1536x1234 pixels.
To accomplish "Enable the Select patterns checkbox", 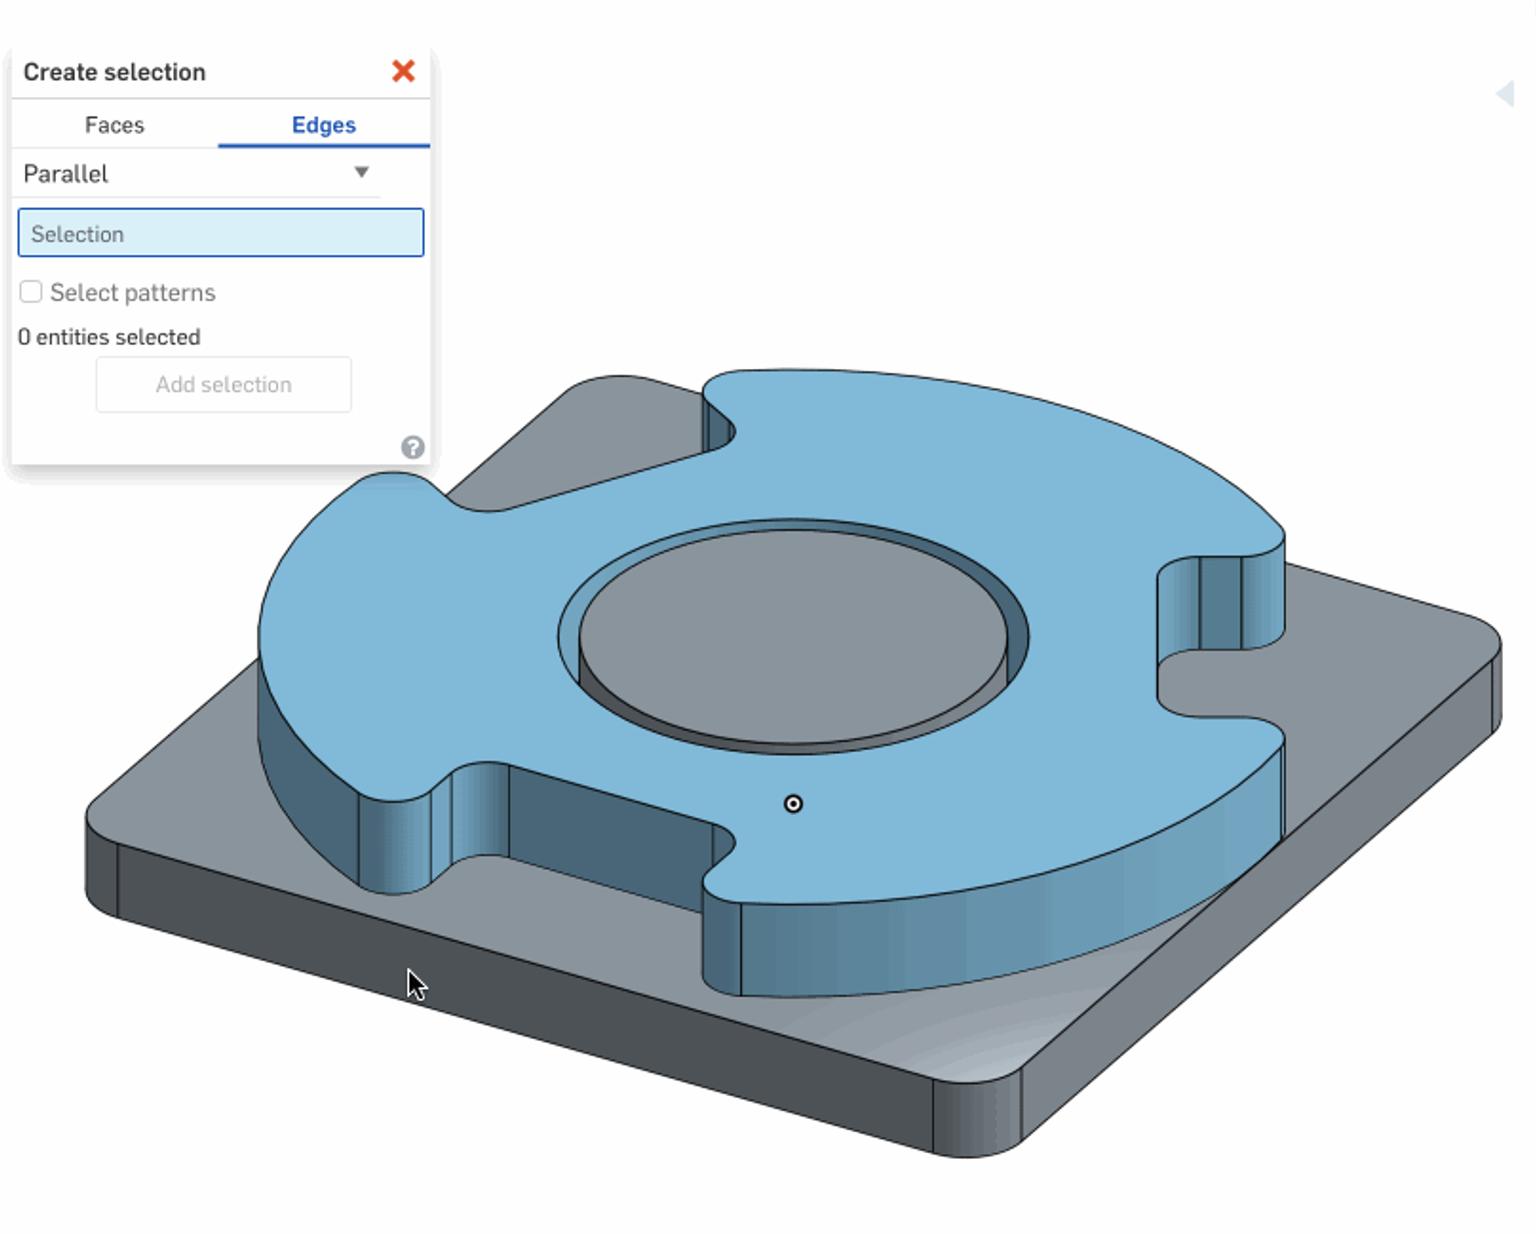I will [x=31, y=290].
